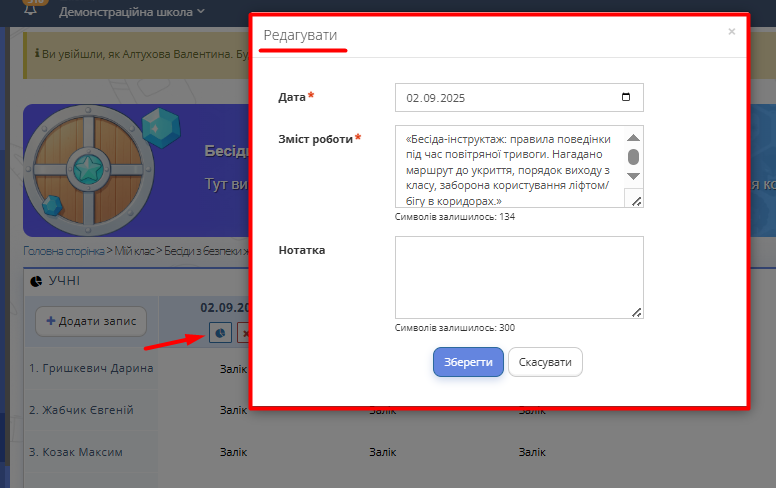Click into the Дата input field
This screenshot has width=776, height=488.
point(500,98)
